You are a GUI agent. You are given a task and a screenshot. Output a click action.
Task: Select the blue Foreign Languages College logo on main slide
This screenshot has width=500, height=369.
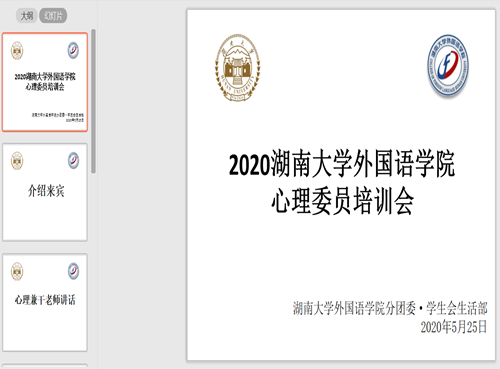click(448, 65)
